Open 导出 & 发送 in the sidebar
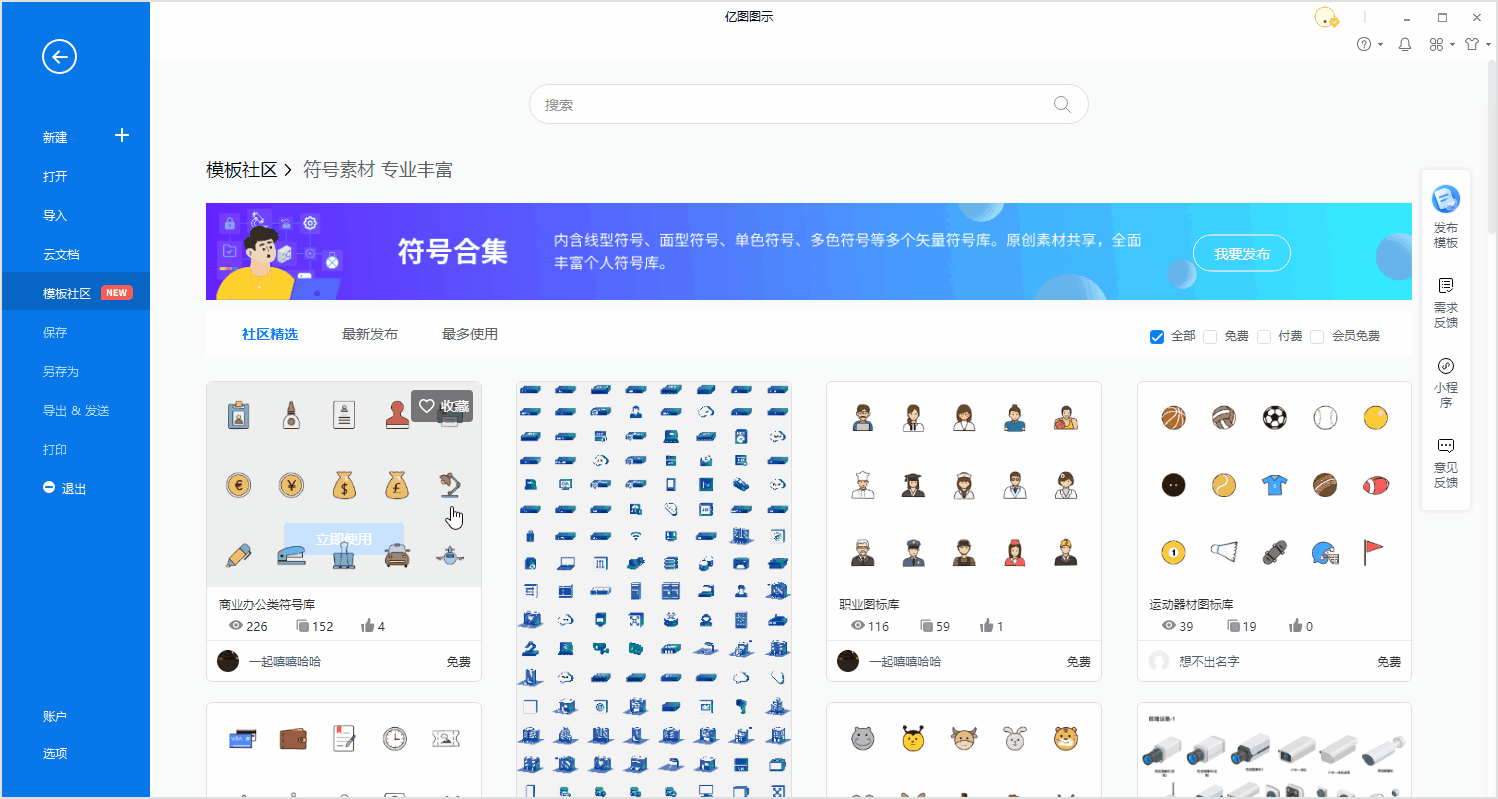The width and height of the screenshot is (1498, 799). tap(75, 410)
